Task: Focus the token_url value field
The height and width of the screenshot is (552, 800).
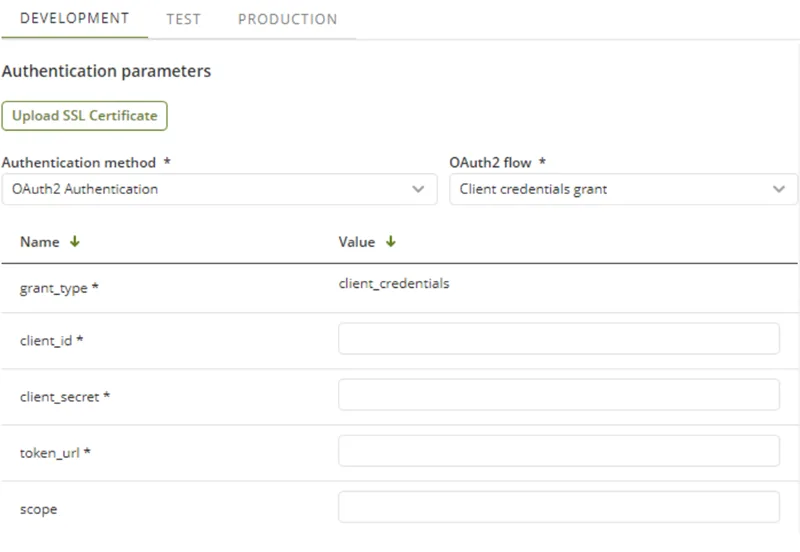Action: pyautogui.click(x=559, y=450)
